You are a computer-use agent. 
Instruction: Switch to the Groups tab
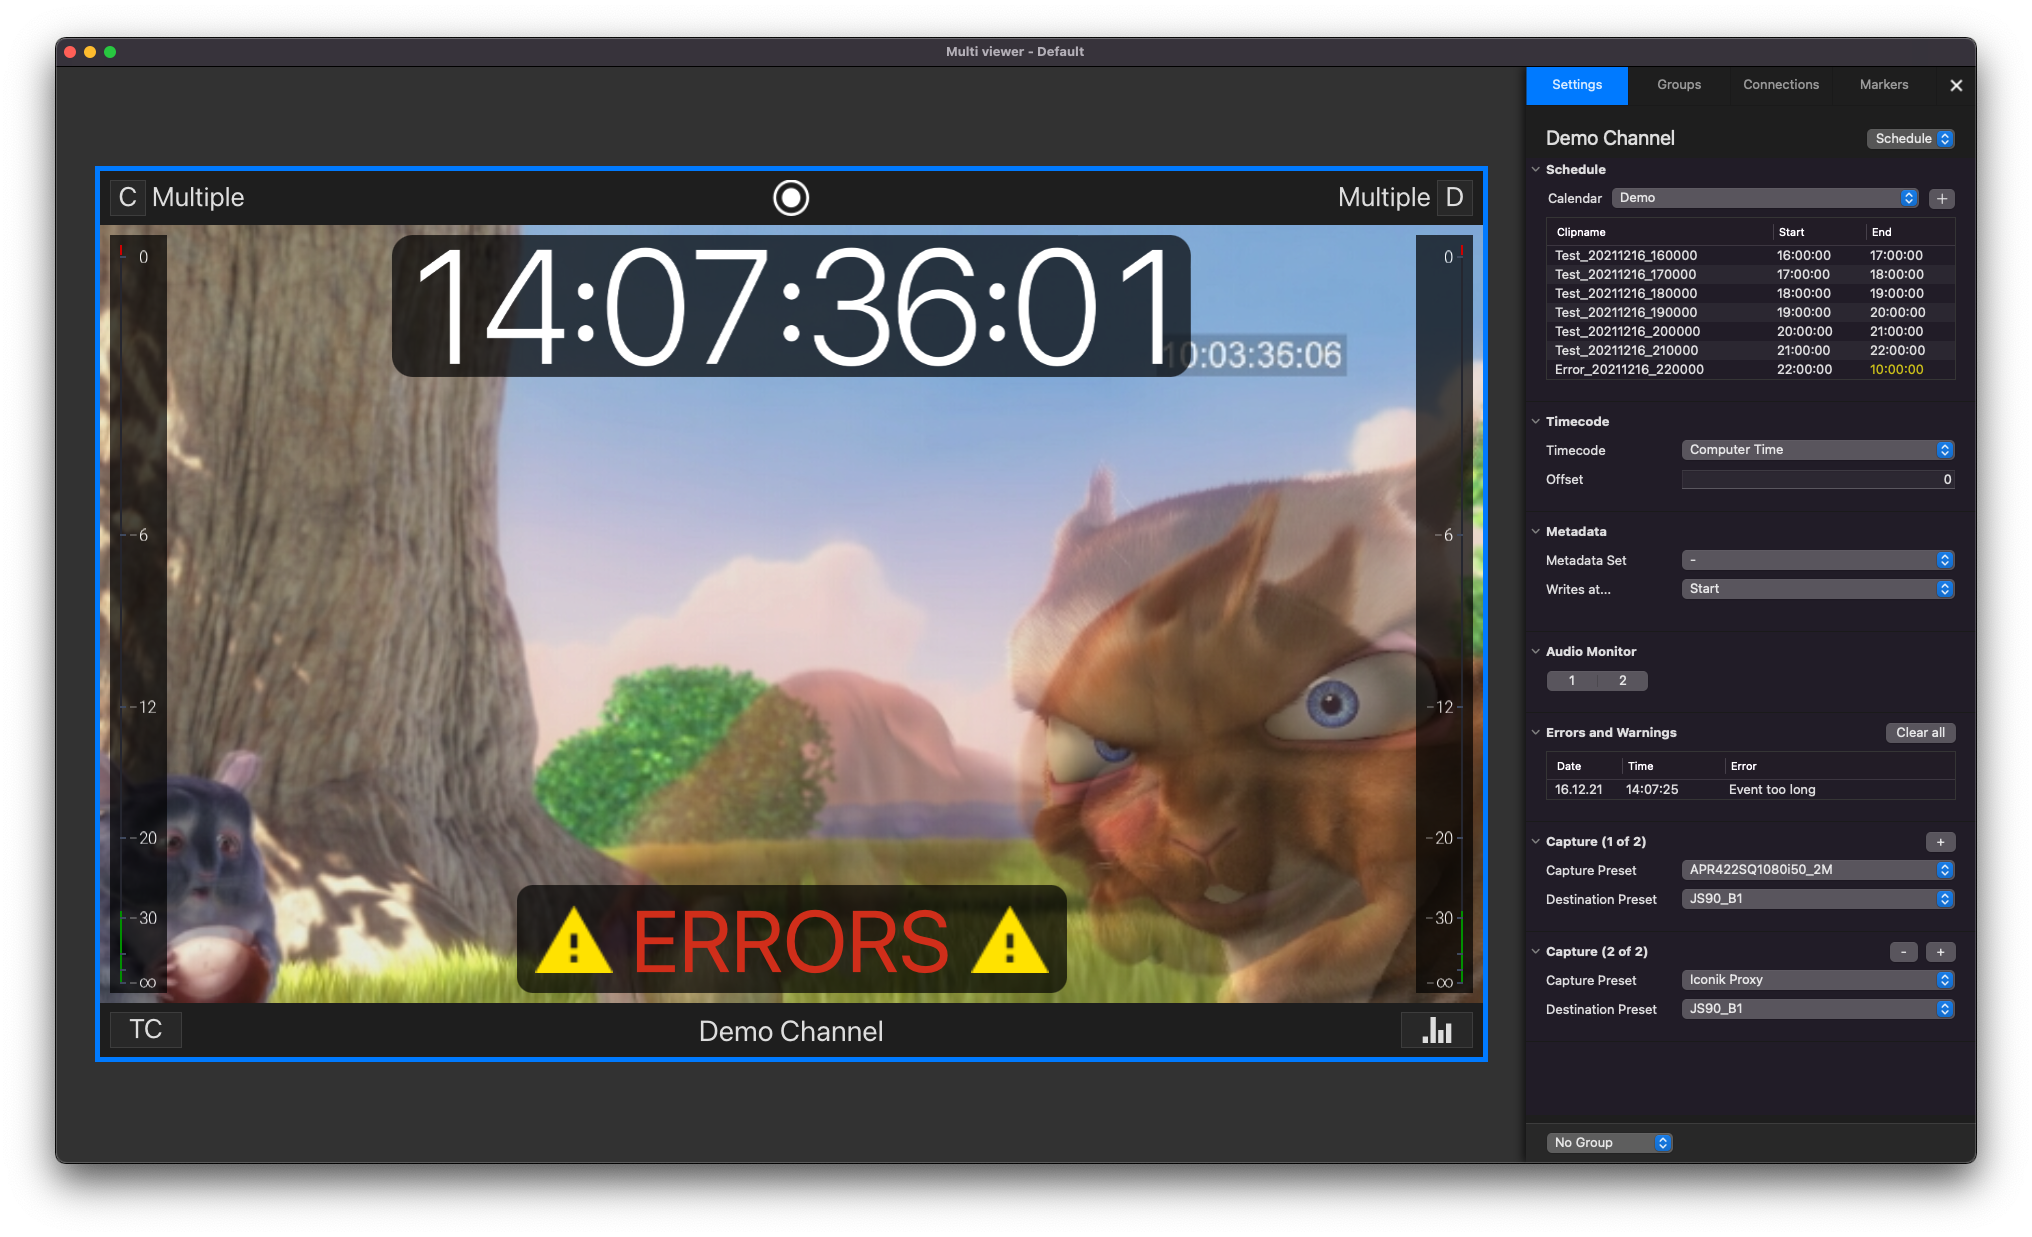pos(1679,85)
